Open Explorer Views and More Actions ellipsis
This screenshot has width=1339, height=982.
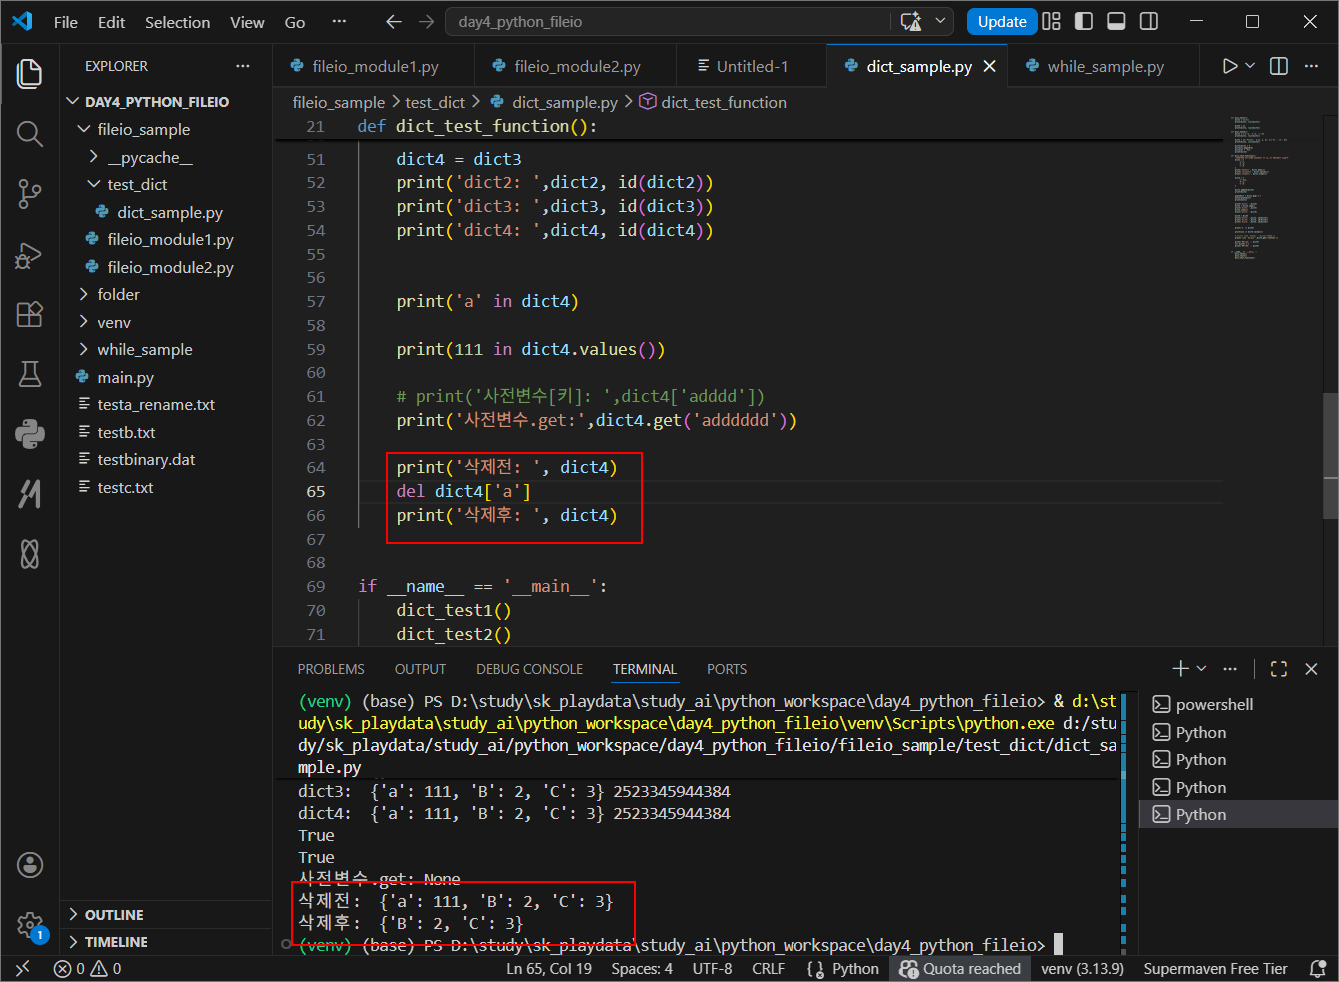coord(243,66)
